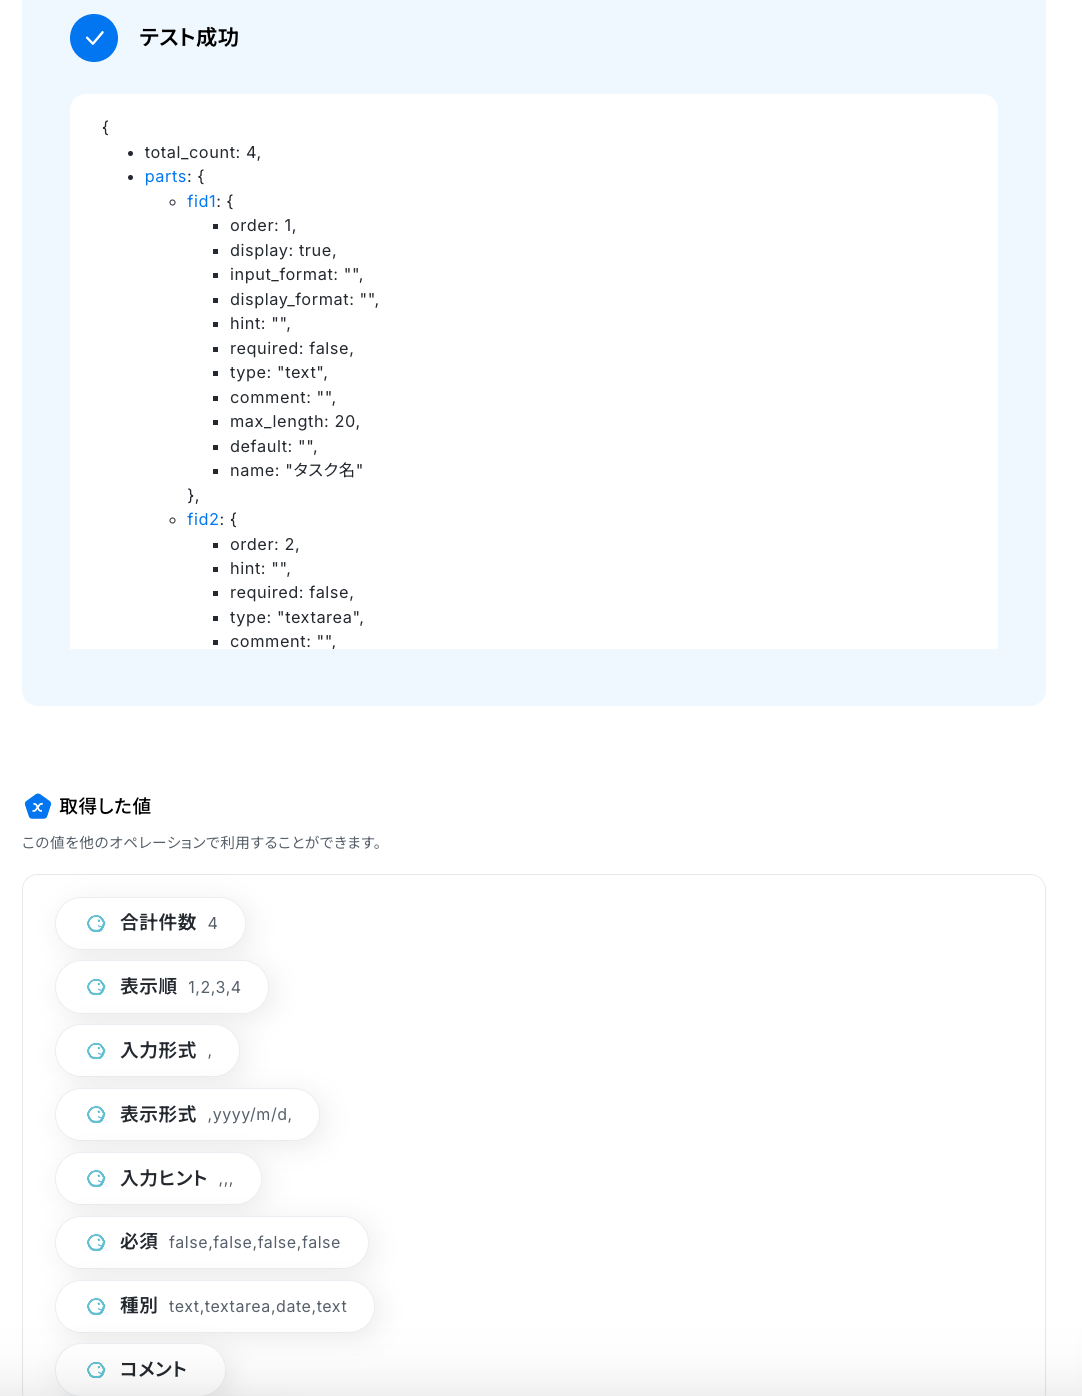This screenshot has height=1396, width=1082.
Task: Click the icon in the 必須 chip
Action: pyautogui.click(x=96, y=1243)
